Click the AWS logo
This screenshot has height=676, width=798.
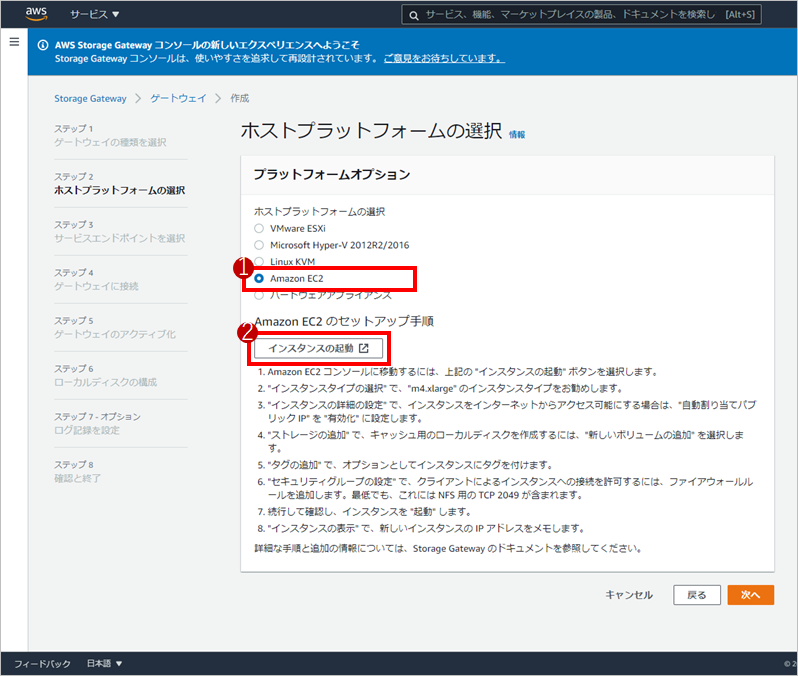click(37, 14)
